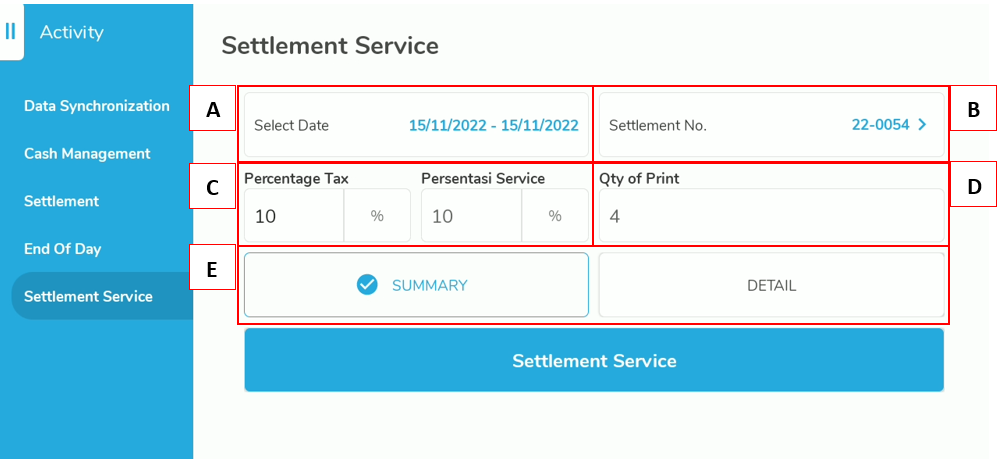Click the percent symbol beside Persentasi Service
Image resolution: width=1000 pixels, height=459 pixels.
(x=555, y=216)
